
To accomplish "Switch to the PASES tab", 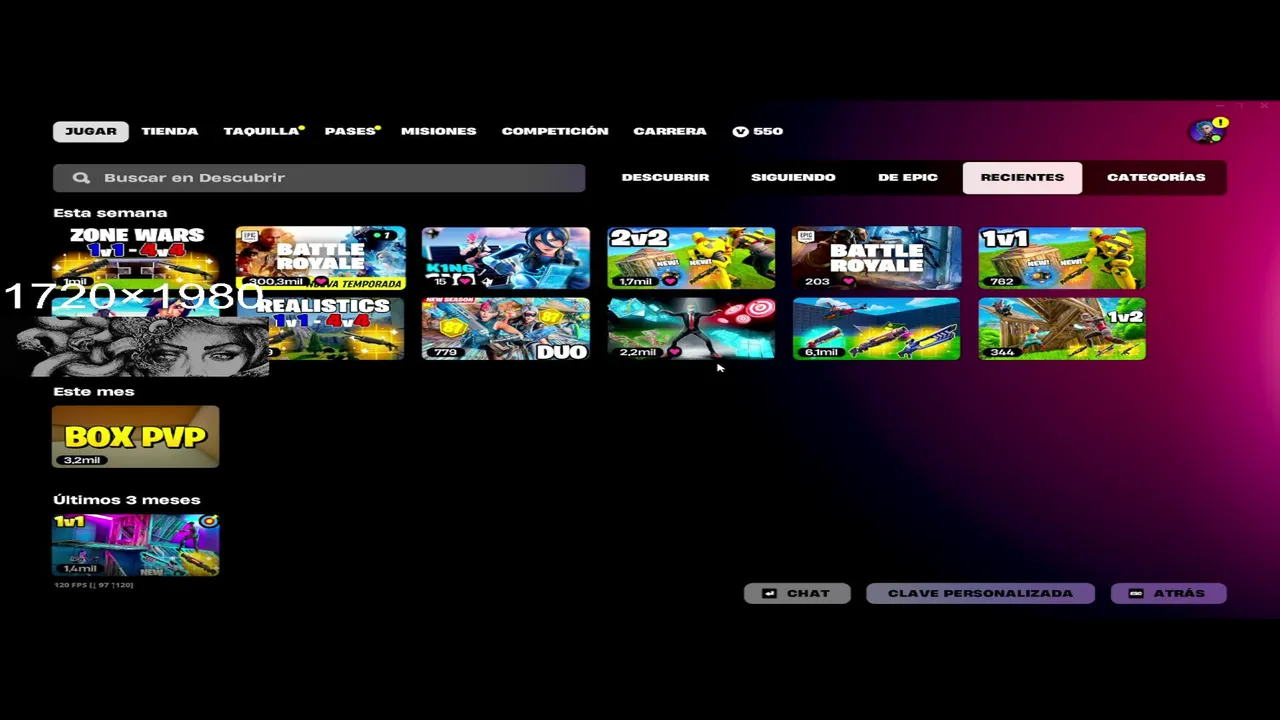I will 350,131.
